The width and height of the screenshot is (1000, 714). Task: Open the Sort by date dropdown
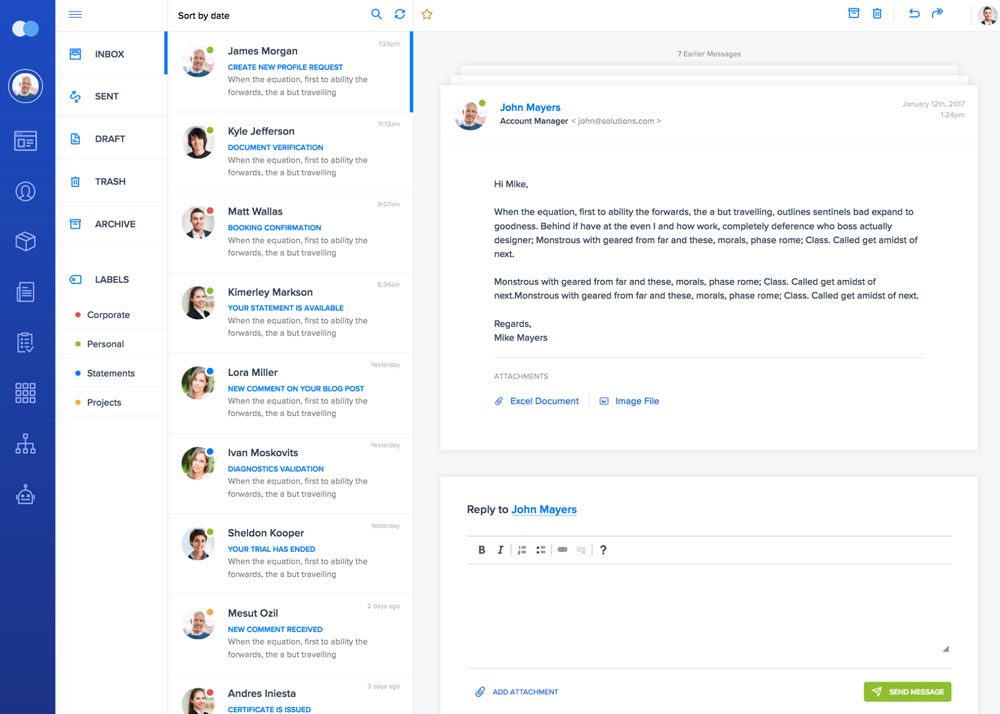(204, 16)
